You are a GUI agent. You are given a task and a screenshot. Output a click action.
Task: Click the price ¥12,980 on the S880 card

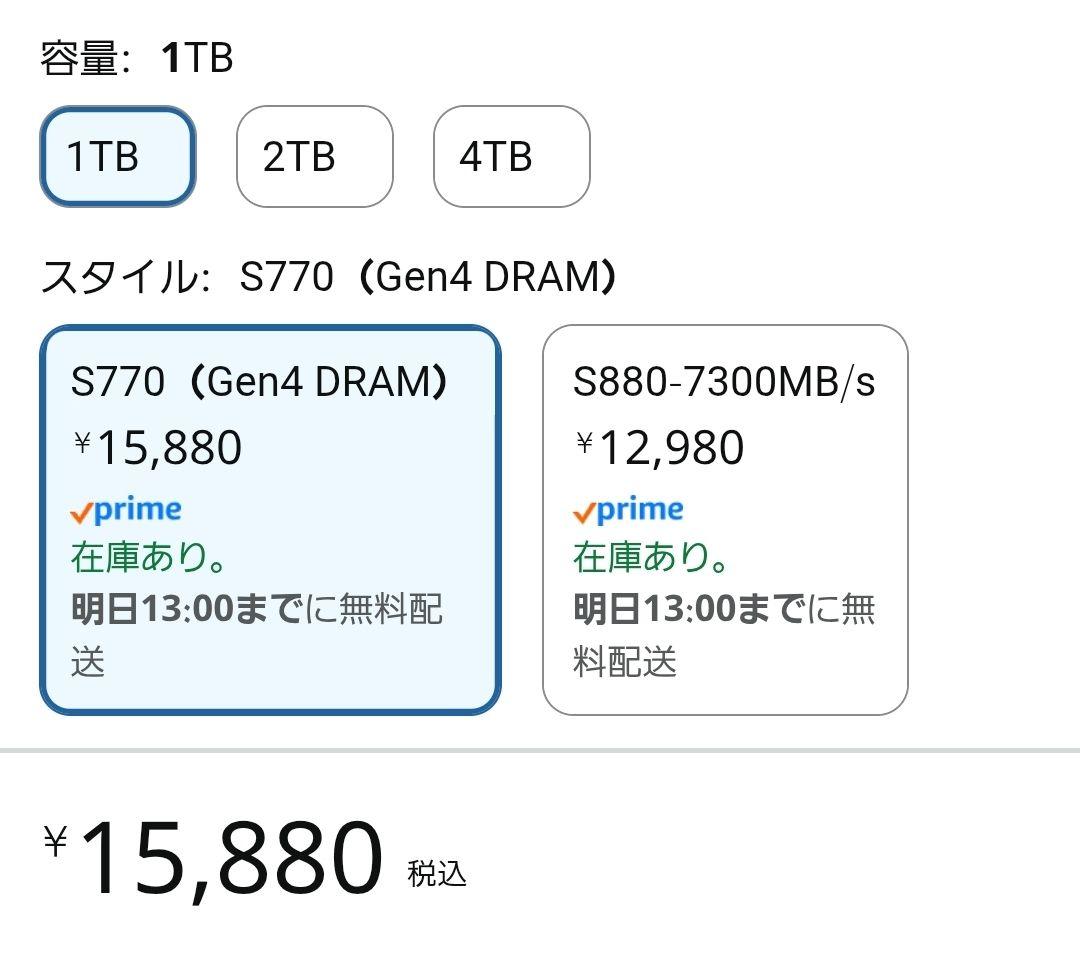coord(658,448)
